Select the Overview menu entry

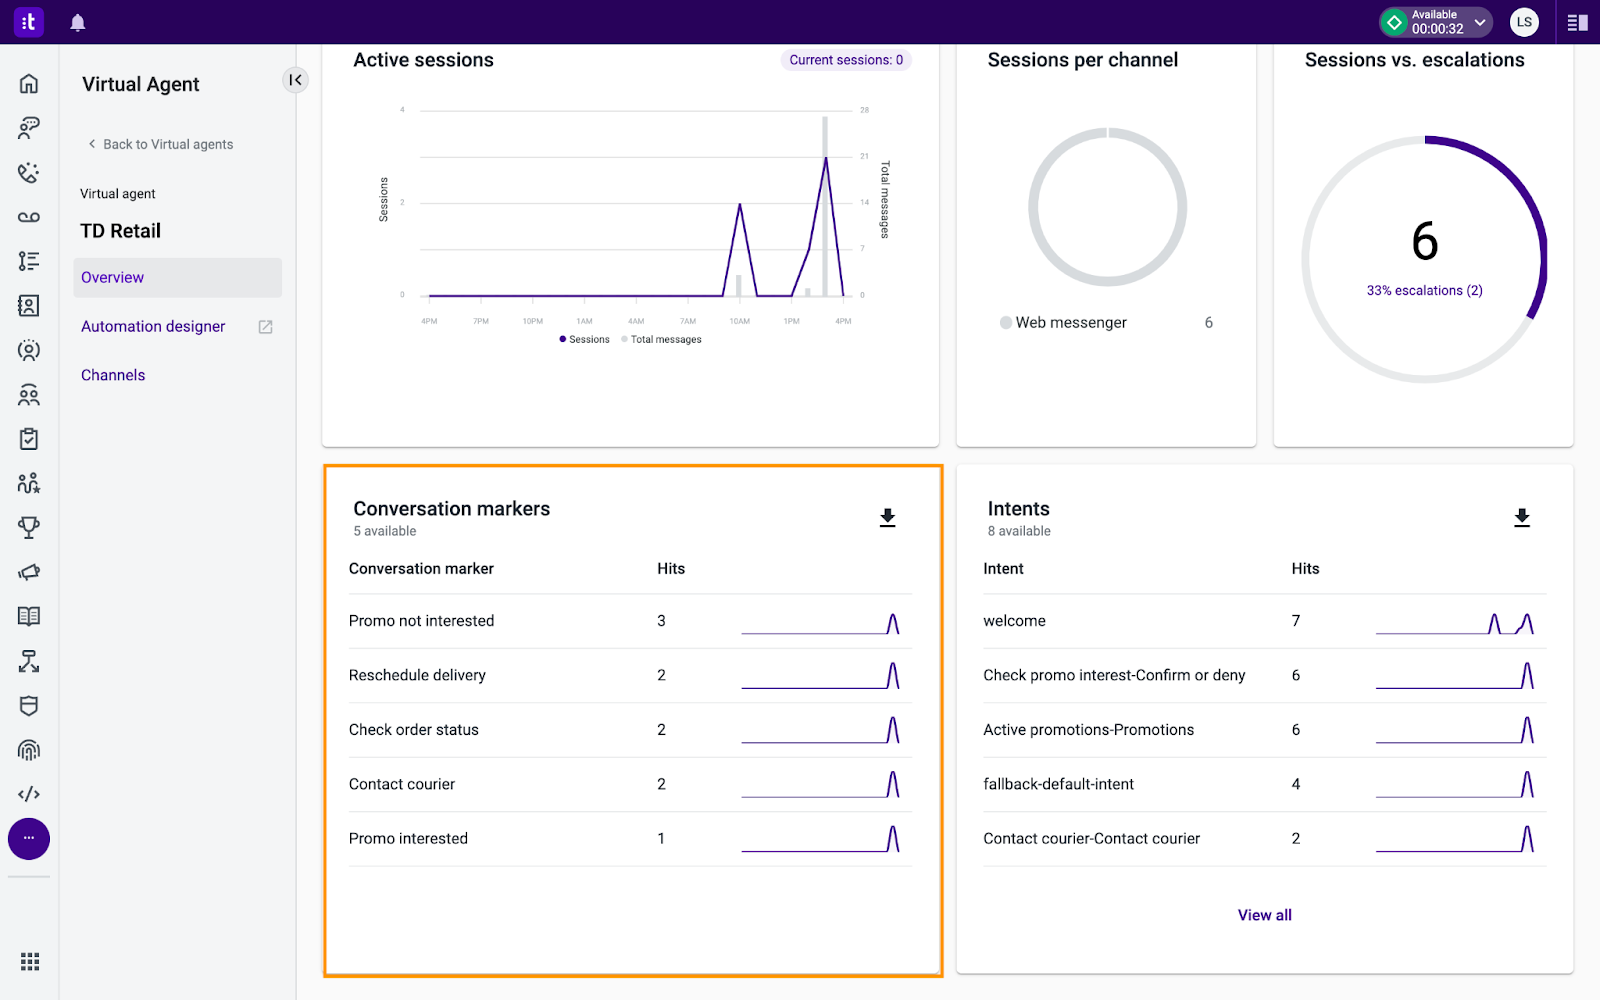coord(112,277)
